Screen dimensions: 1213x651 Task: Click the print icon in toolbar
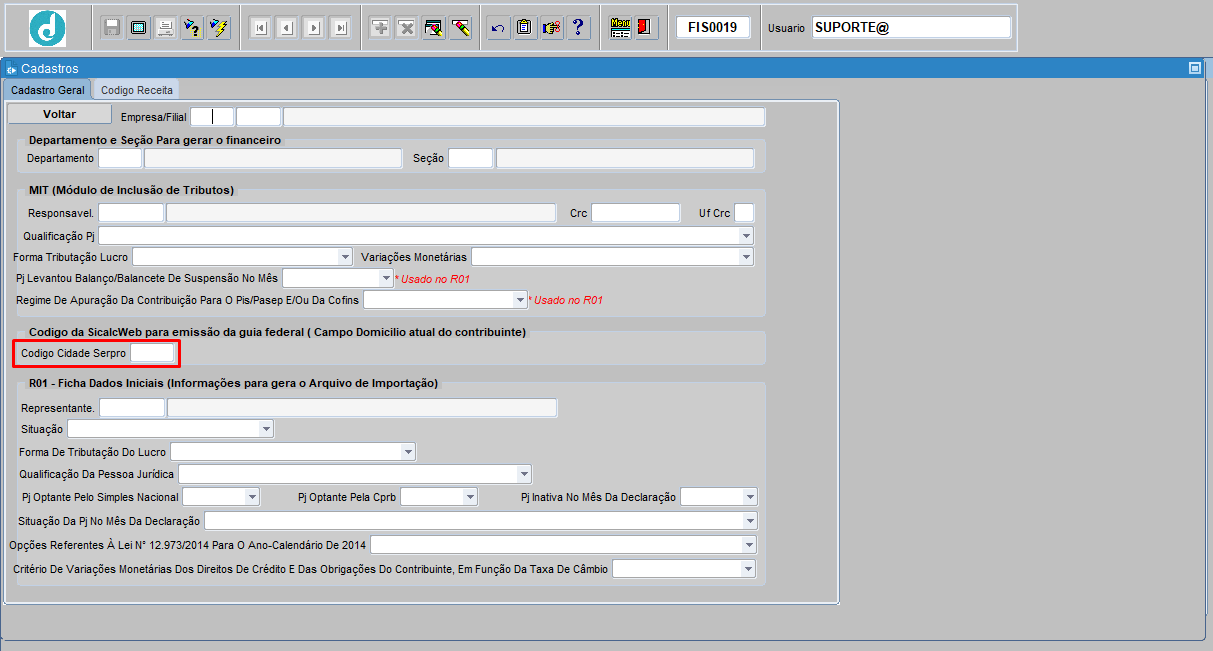[x=166, y=28]
